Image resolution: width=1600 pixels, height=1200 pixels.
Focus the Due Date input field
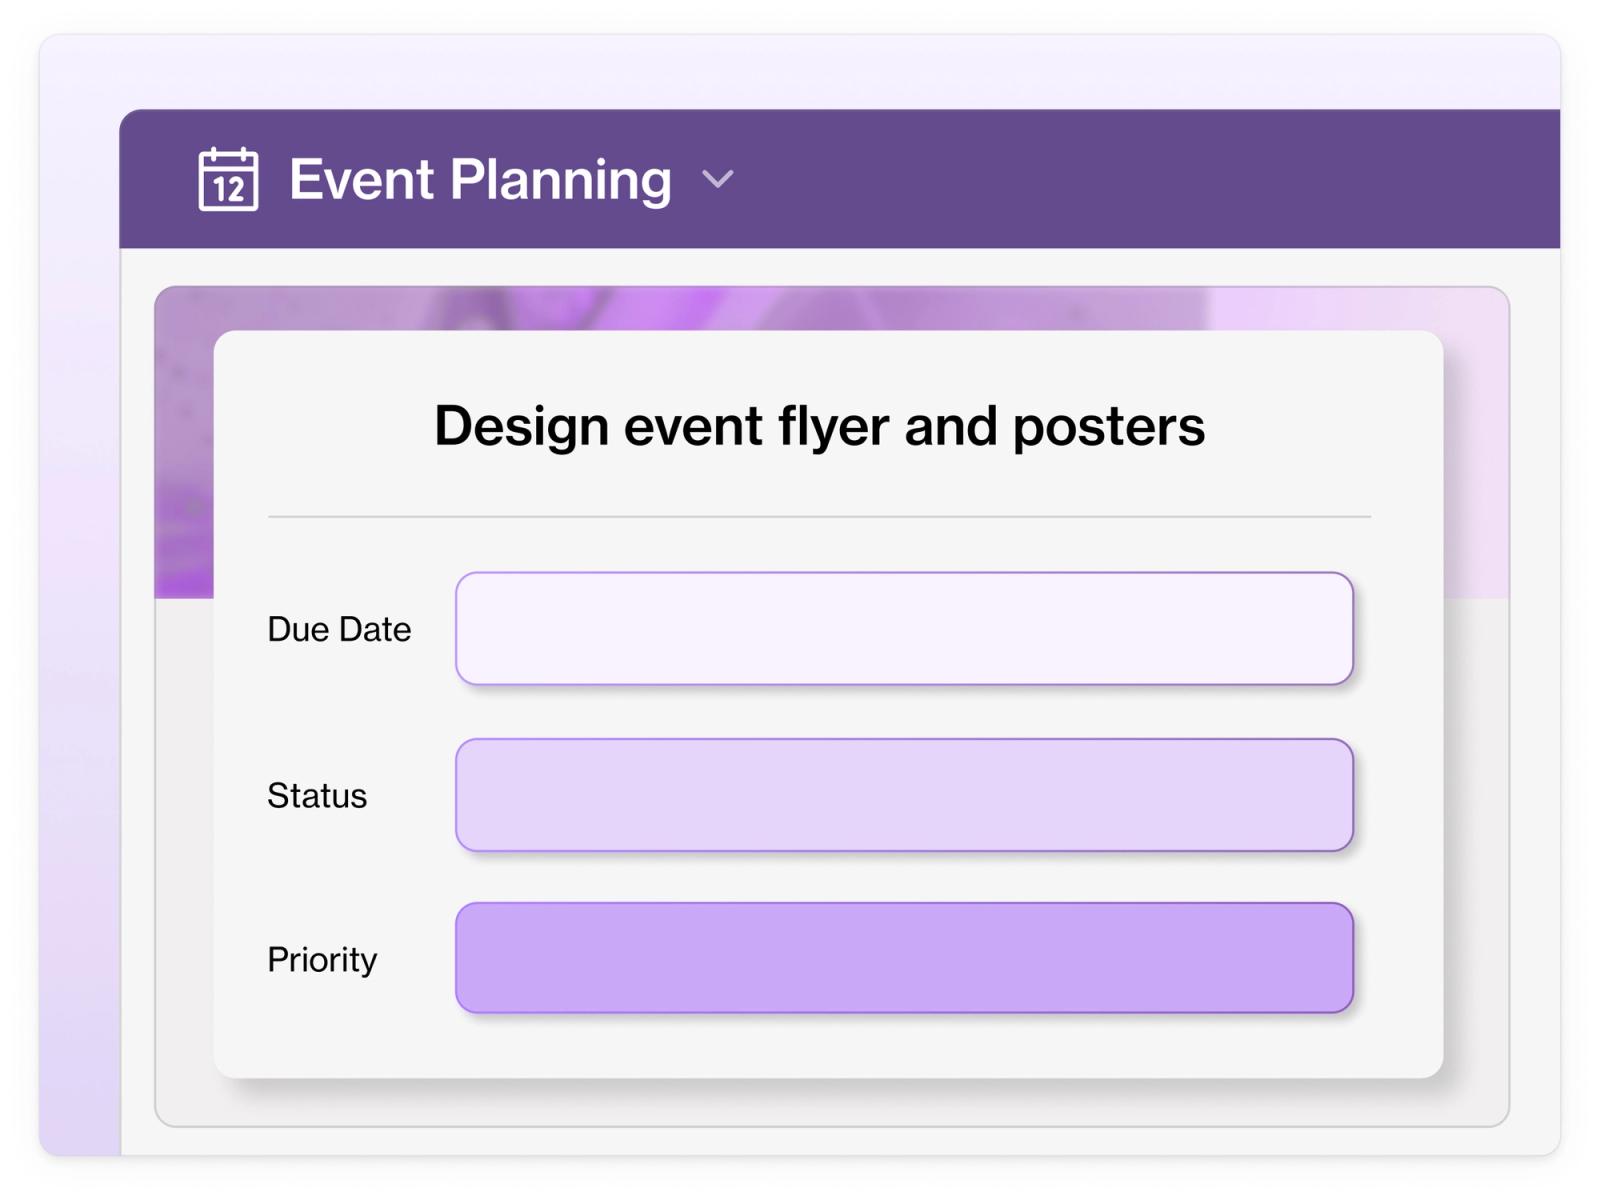(x=904, y=628)
